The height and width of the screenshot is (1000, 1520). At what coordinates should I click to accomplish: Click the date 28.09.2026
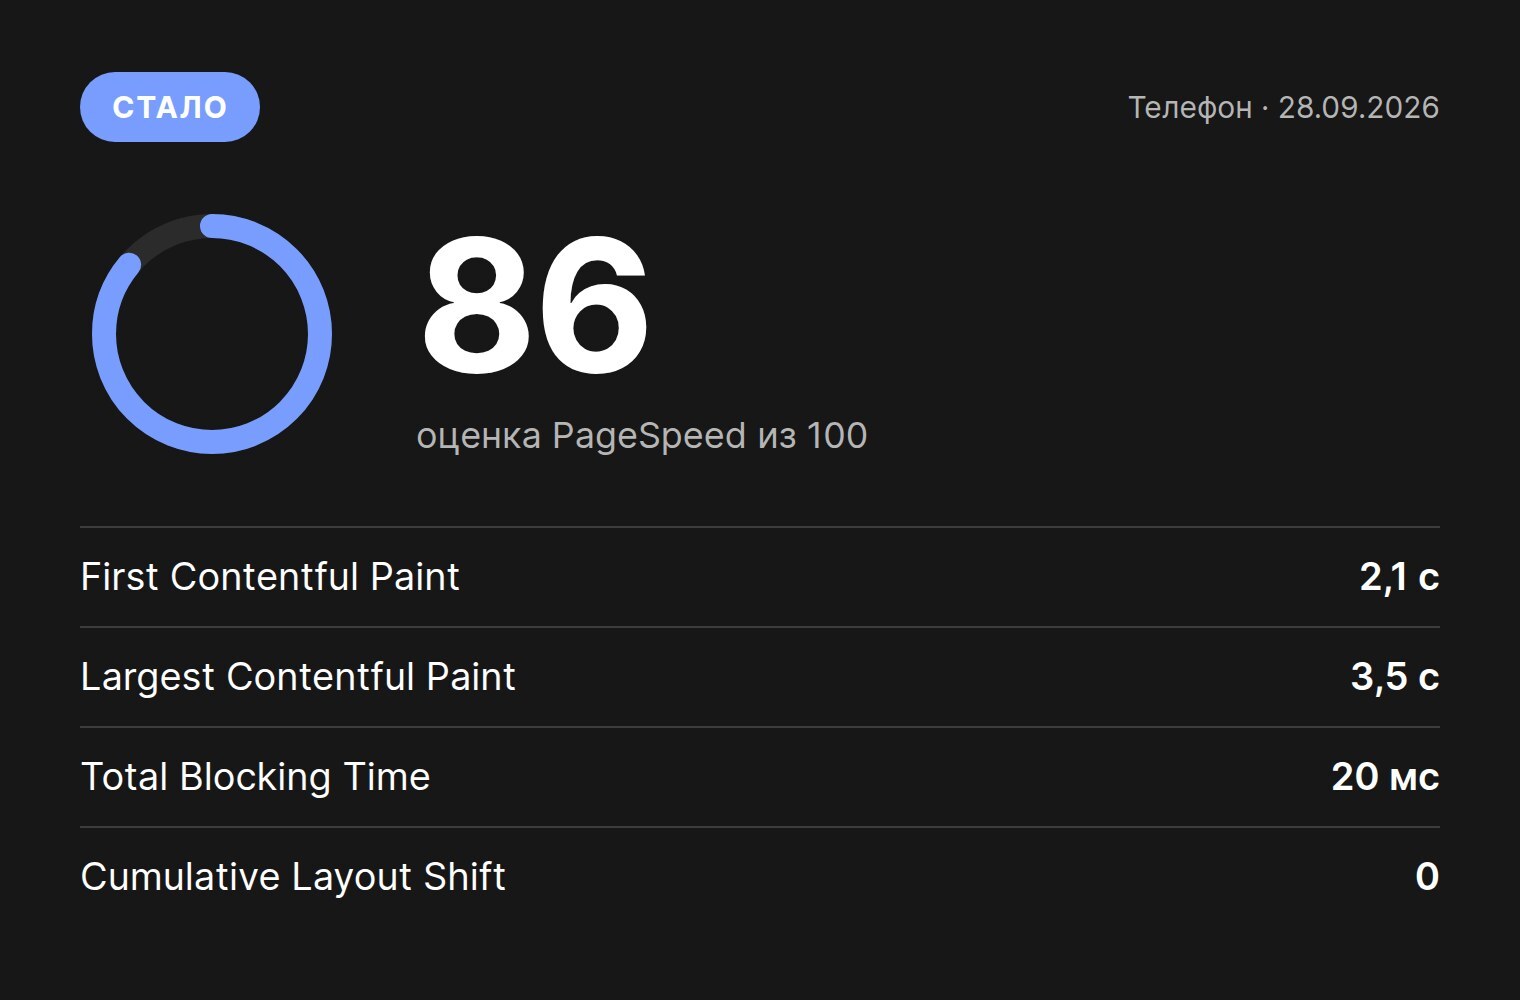[x=1359, y=107]
